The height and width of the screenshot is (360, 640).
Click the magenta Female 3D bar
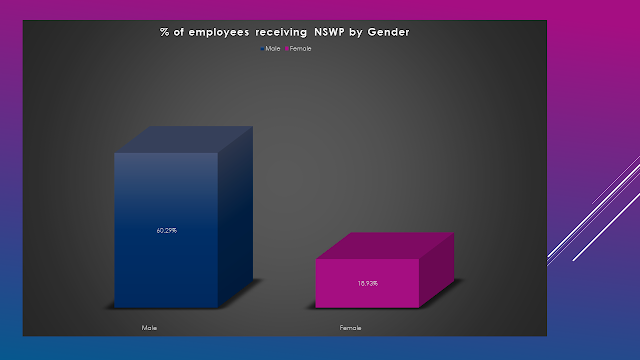(384, 270)
